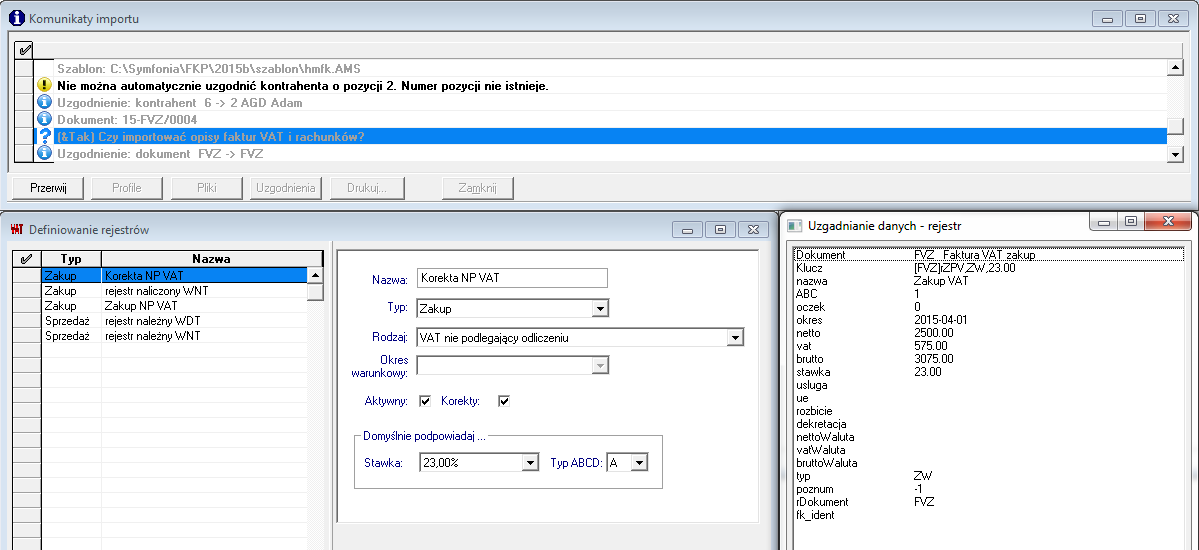Click the warning icon beside 'Nie można automatycznie uzgodnić' message
This screenshot has width=1199, height=550.
44,86
